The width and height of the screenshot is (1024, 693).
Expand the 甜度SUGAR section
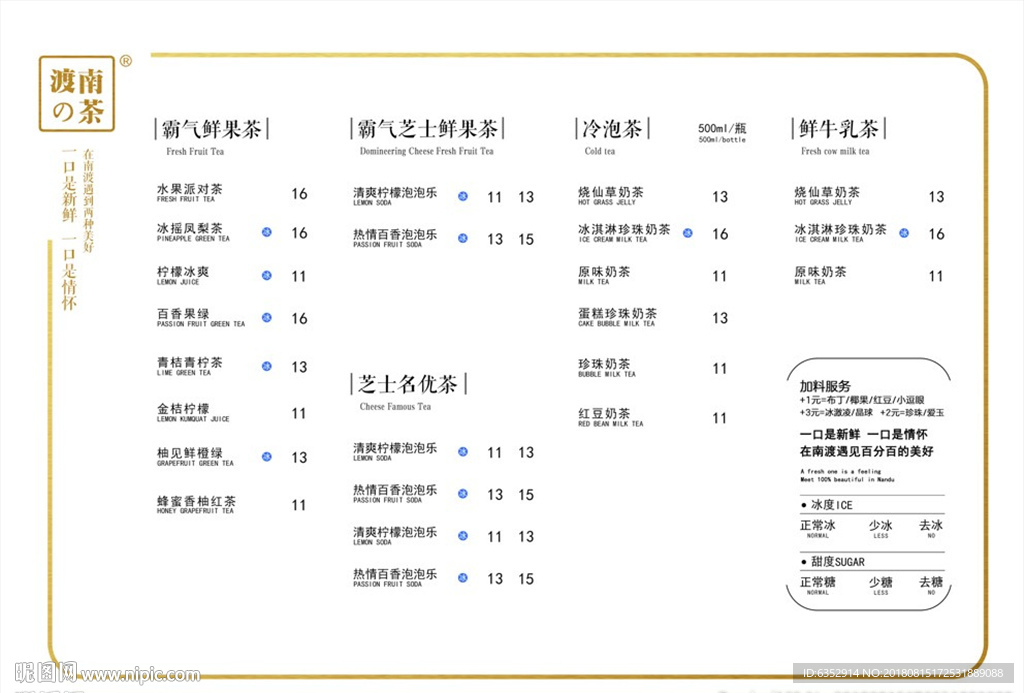click(x=835, y=561)
